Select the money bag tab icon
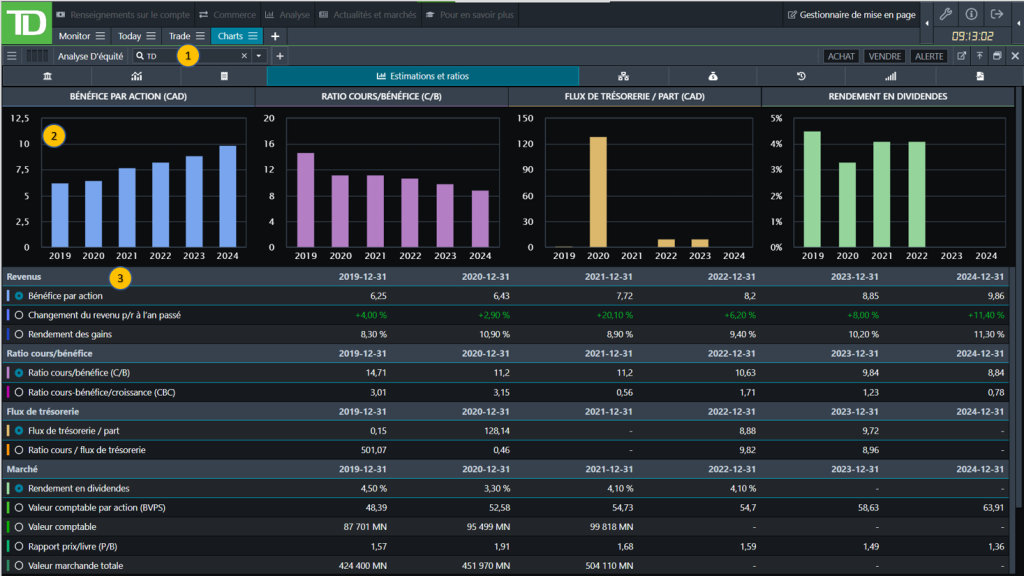Viewport: 1024px width, 576px height. click(x=712, y=76)
